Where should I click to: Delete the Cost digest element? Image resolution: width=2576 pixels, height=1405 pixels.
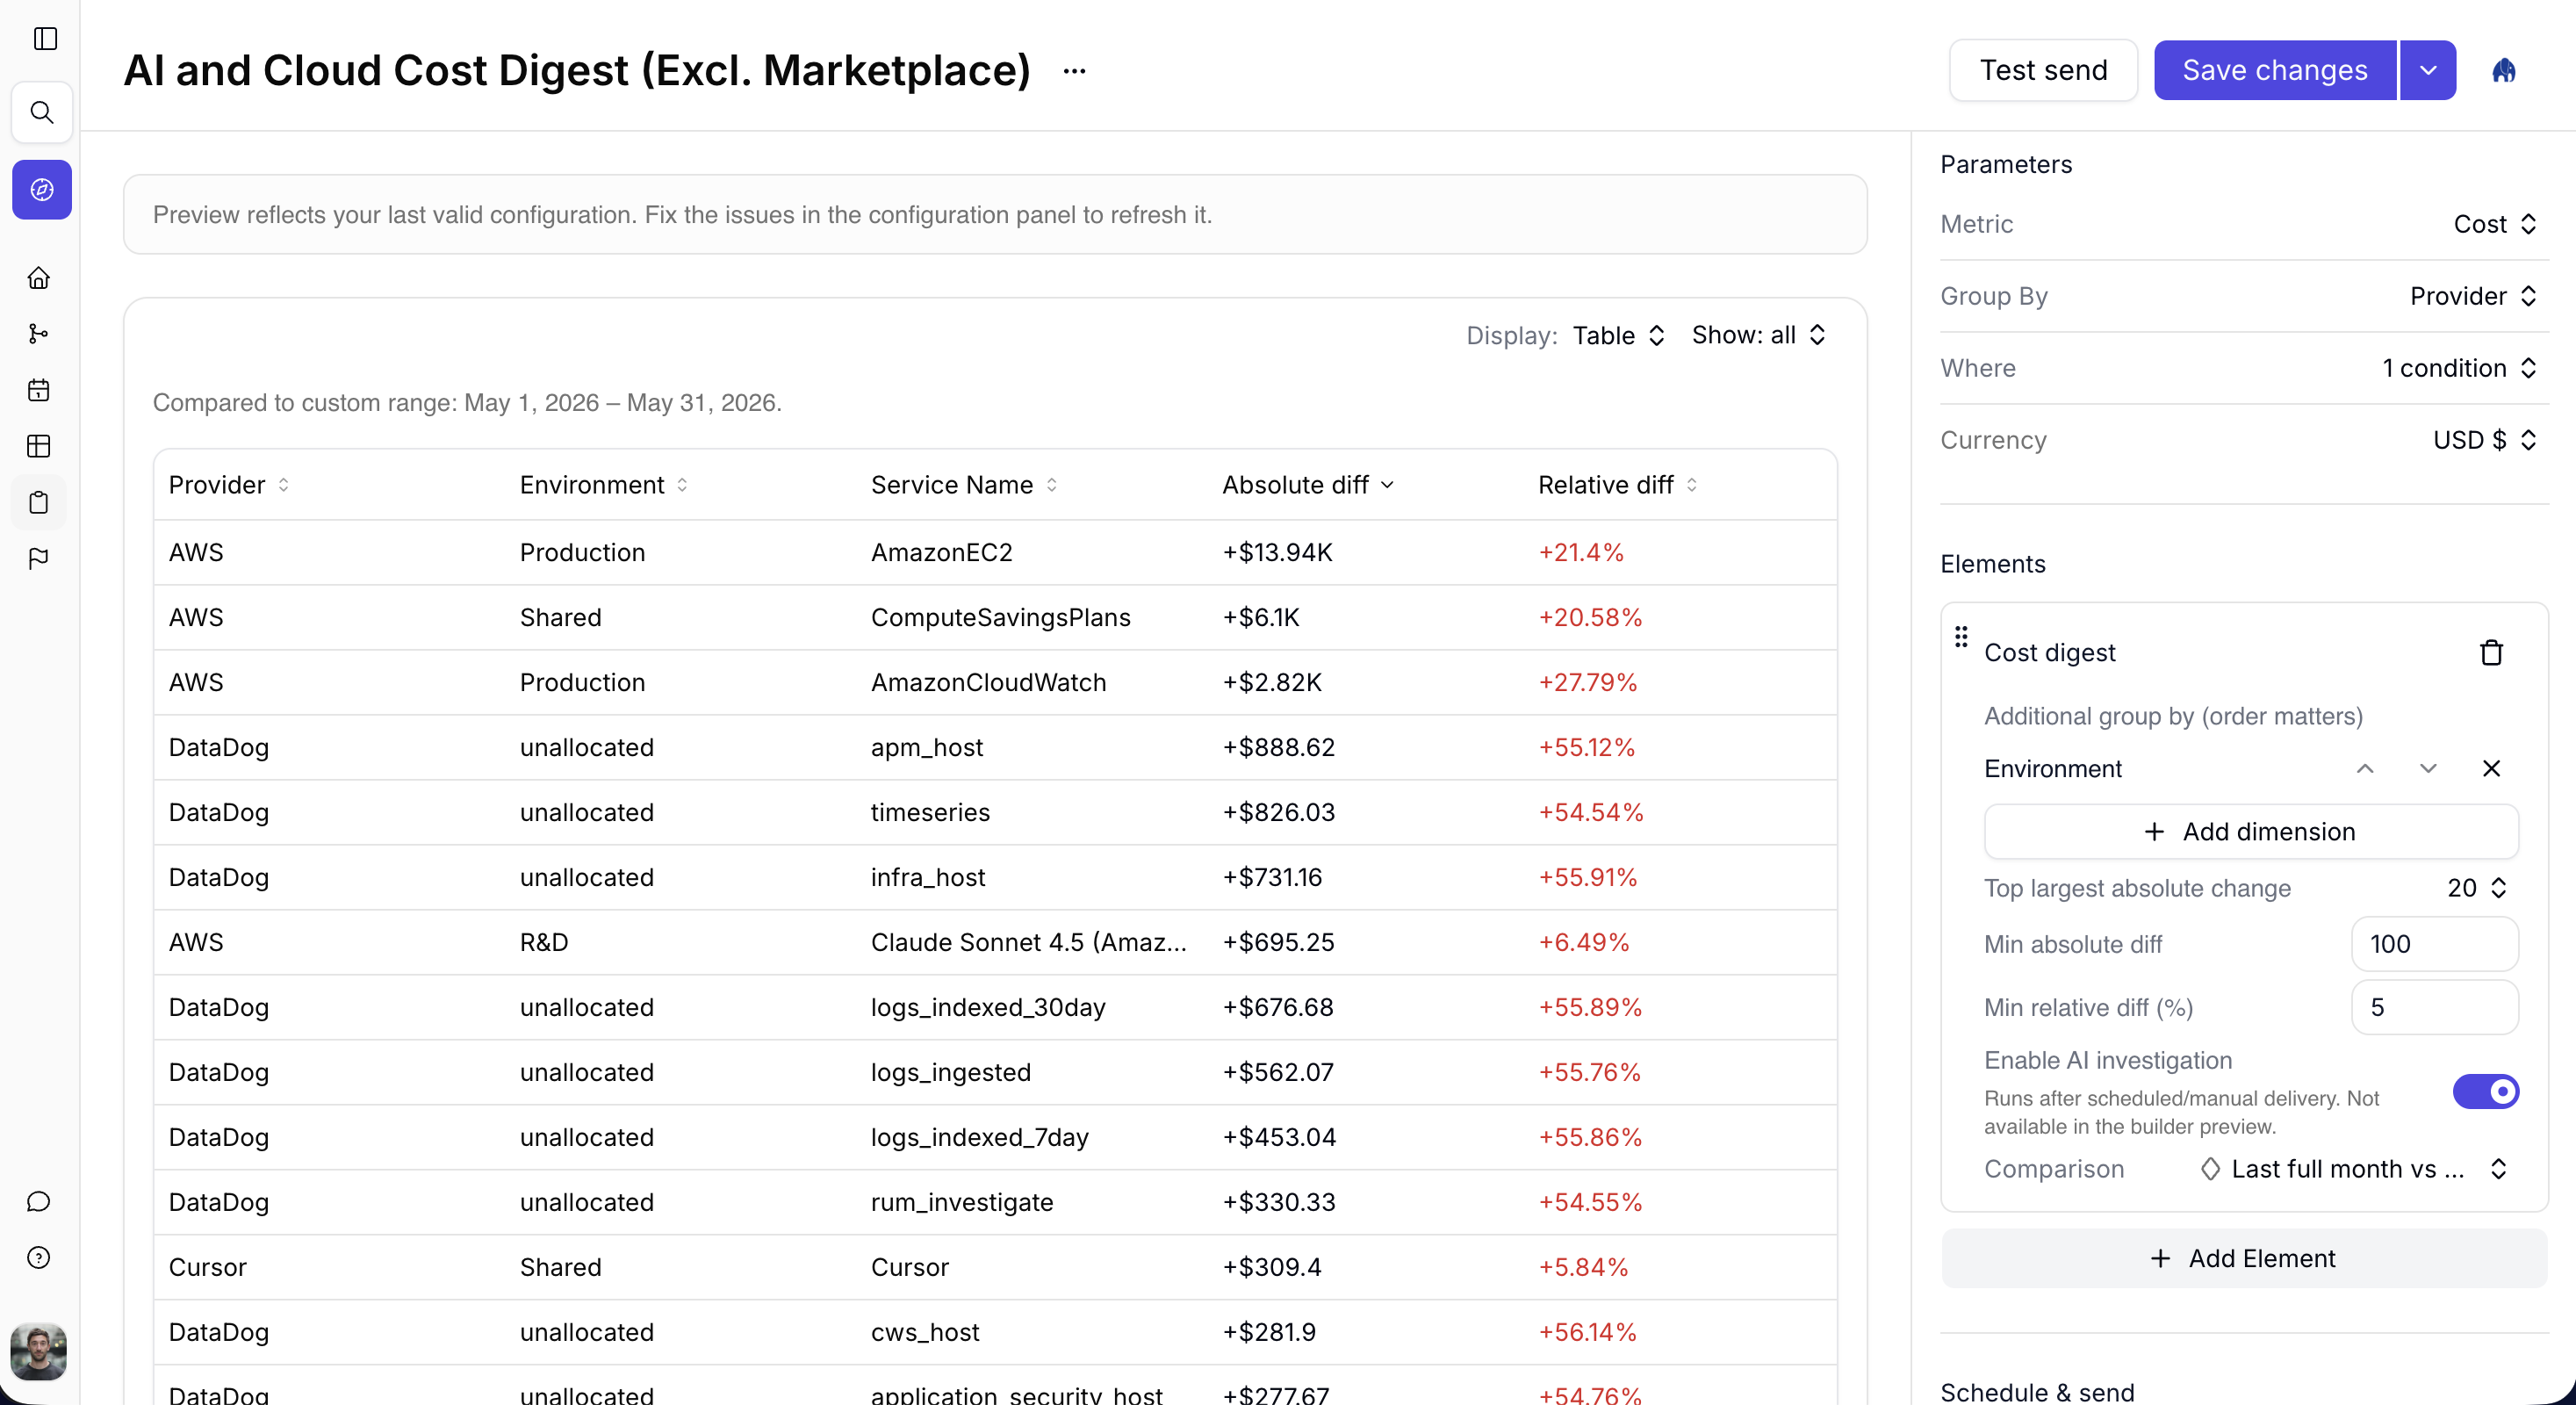tap(2491, 652)
